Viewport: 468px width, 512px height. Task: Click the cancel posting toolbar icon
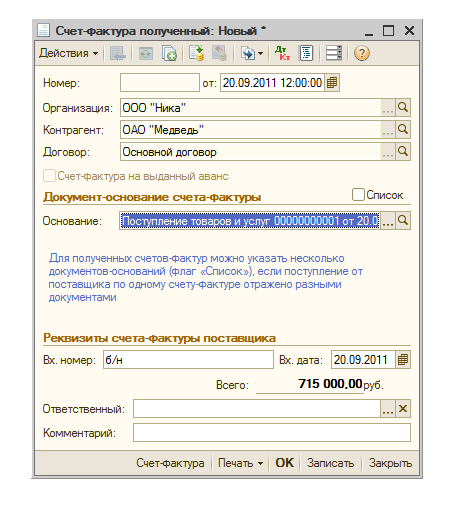click(x=220, y=53)
